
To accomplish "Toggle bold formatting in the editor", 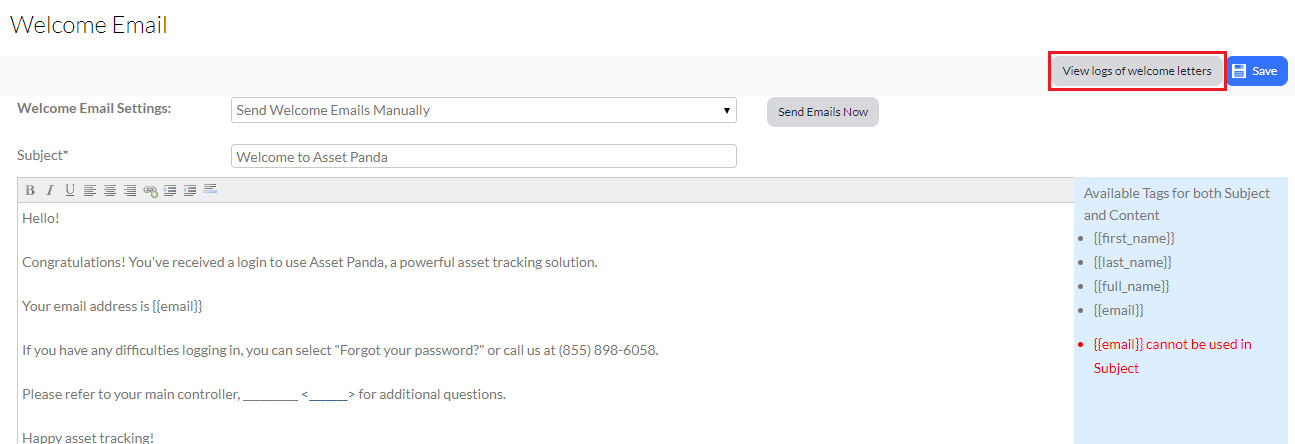I will point(30,190).
